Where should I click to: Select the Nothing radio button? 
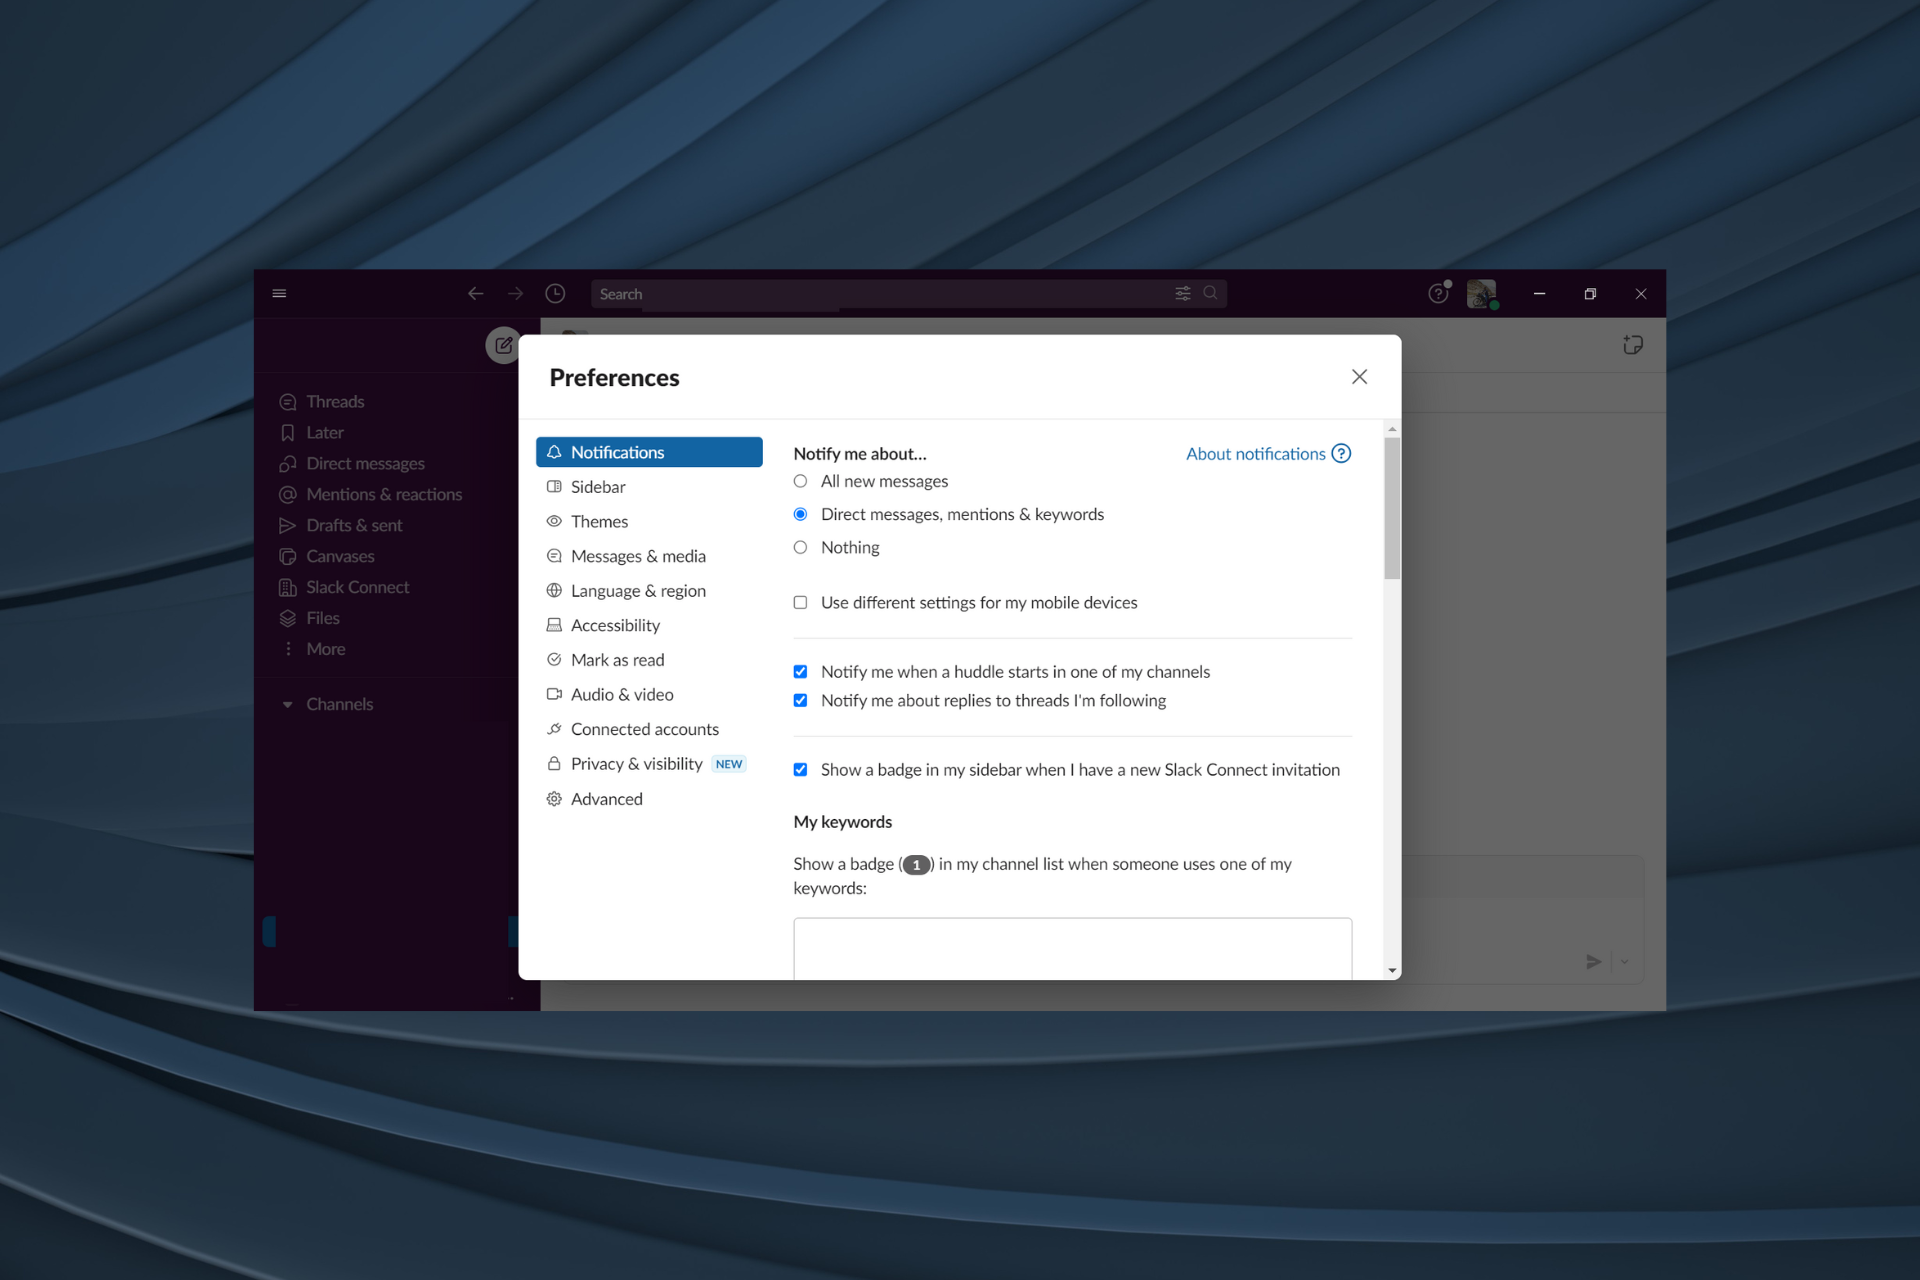[800, 547]
